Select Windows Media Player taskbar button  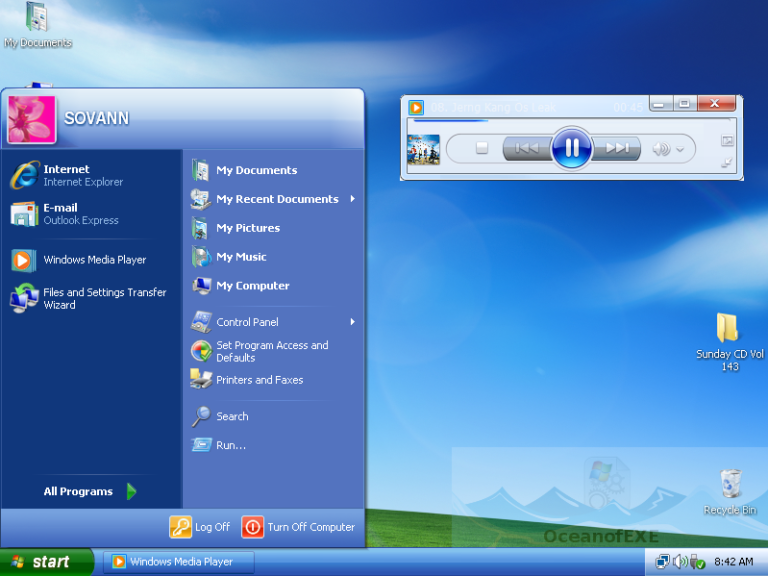pos(179,562)
